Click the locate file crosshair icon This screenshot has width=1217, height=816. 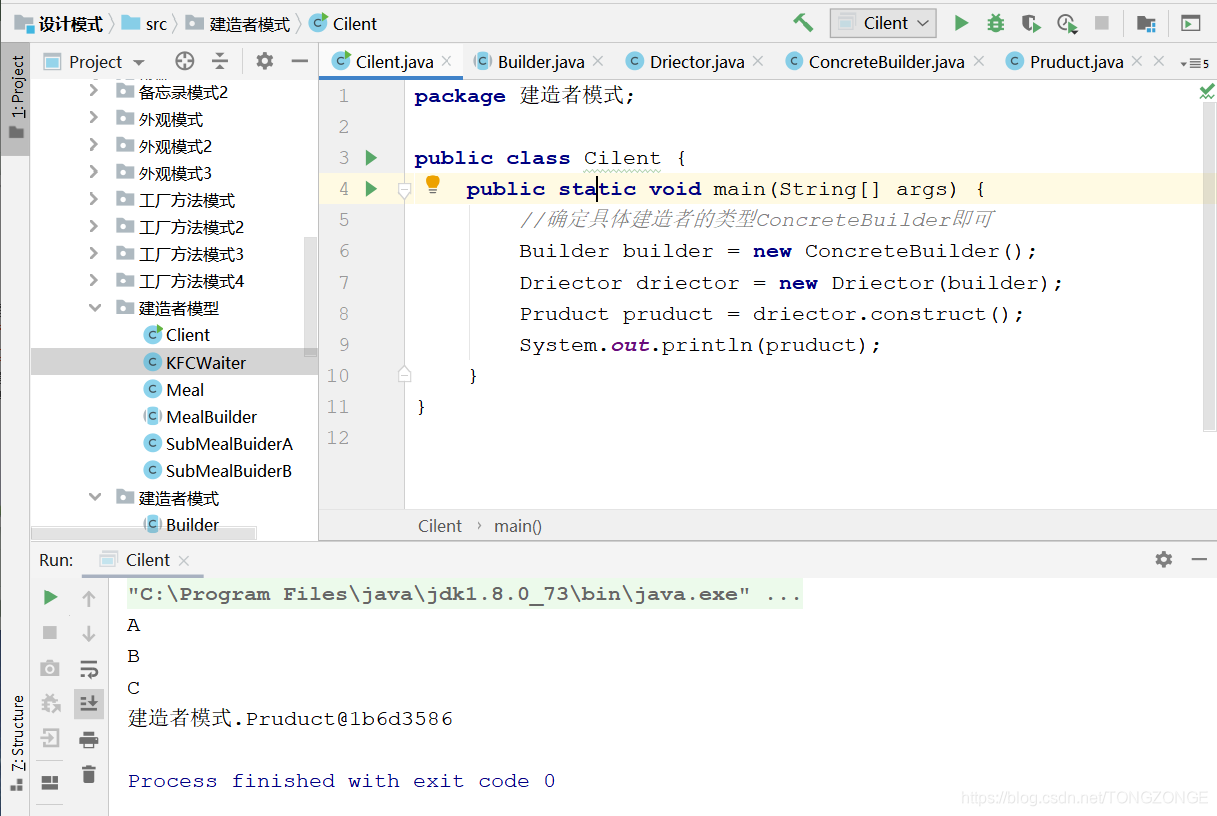[184, 62]
